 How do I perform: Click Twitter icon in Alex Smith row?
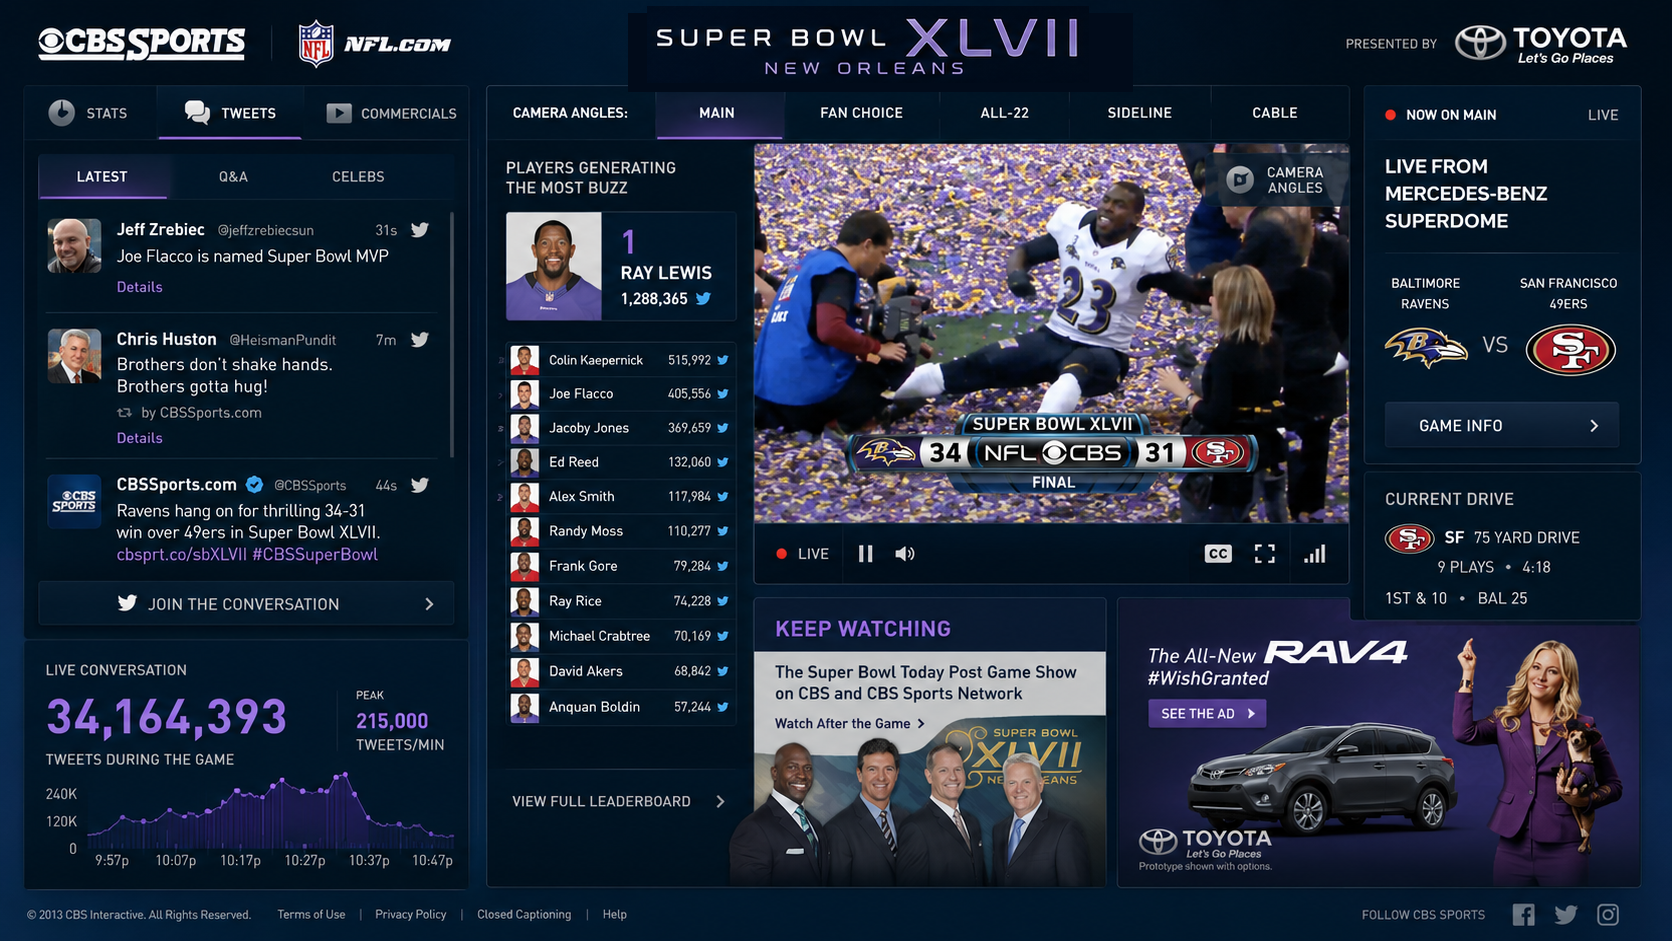click(722, 496)
